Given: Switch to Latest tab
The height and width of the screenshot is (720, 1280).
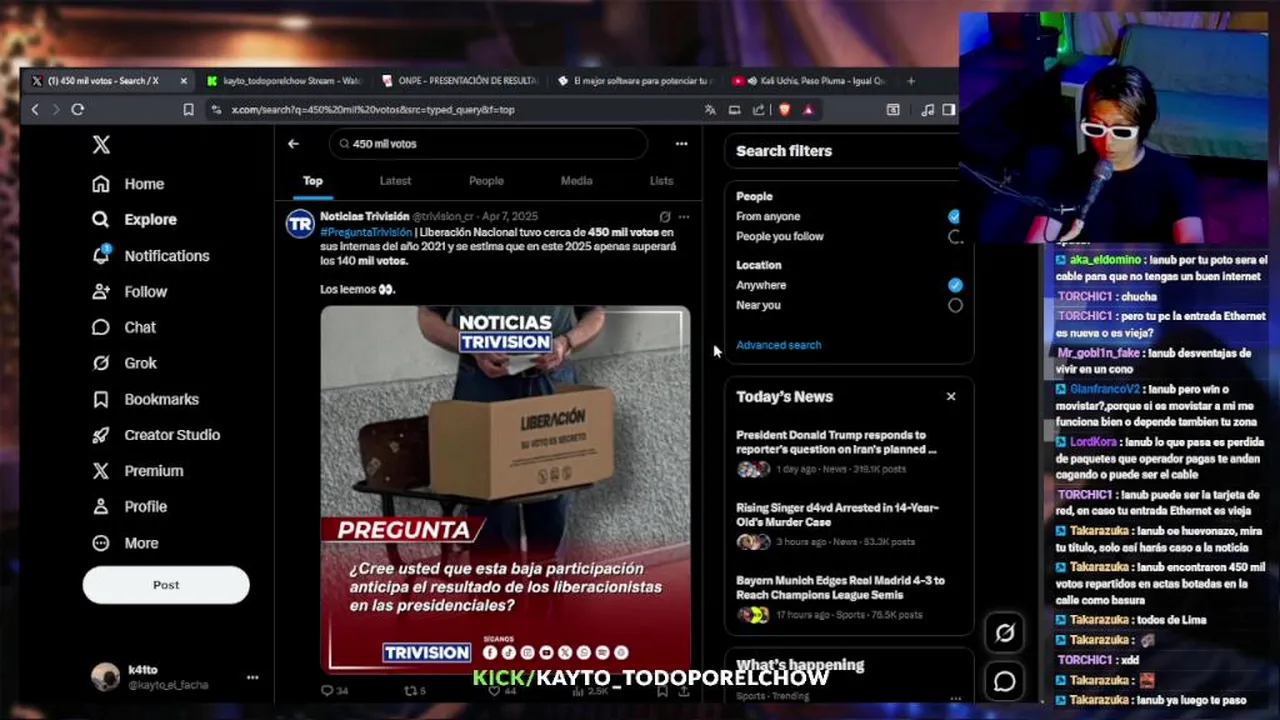Looking at the screenshot, I should pos(395,181).
